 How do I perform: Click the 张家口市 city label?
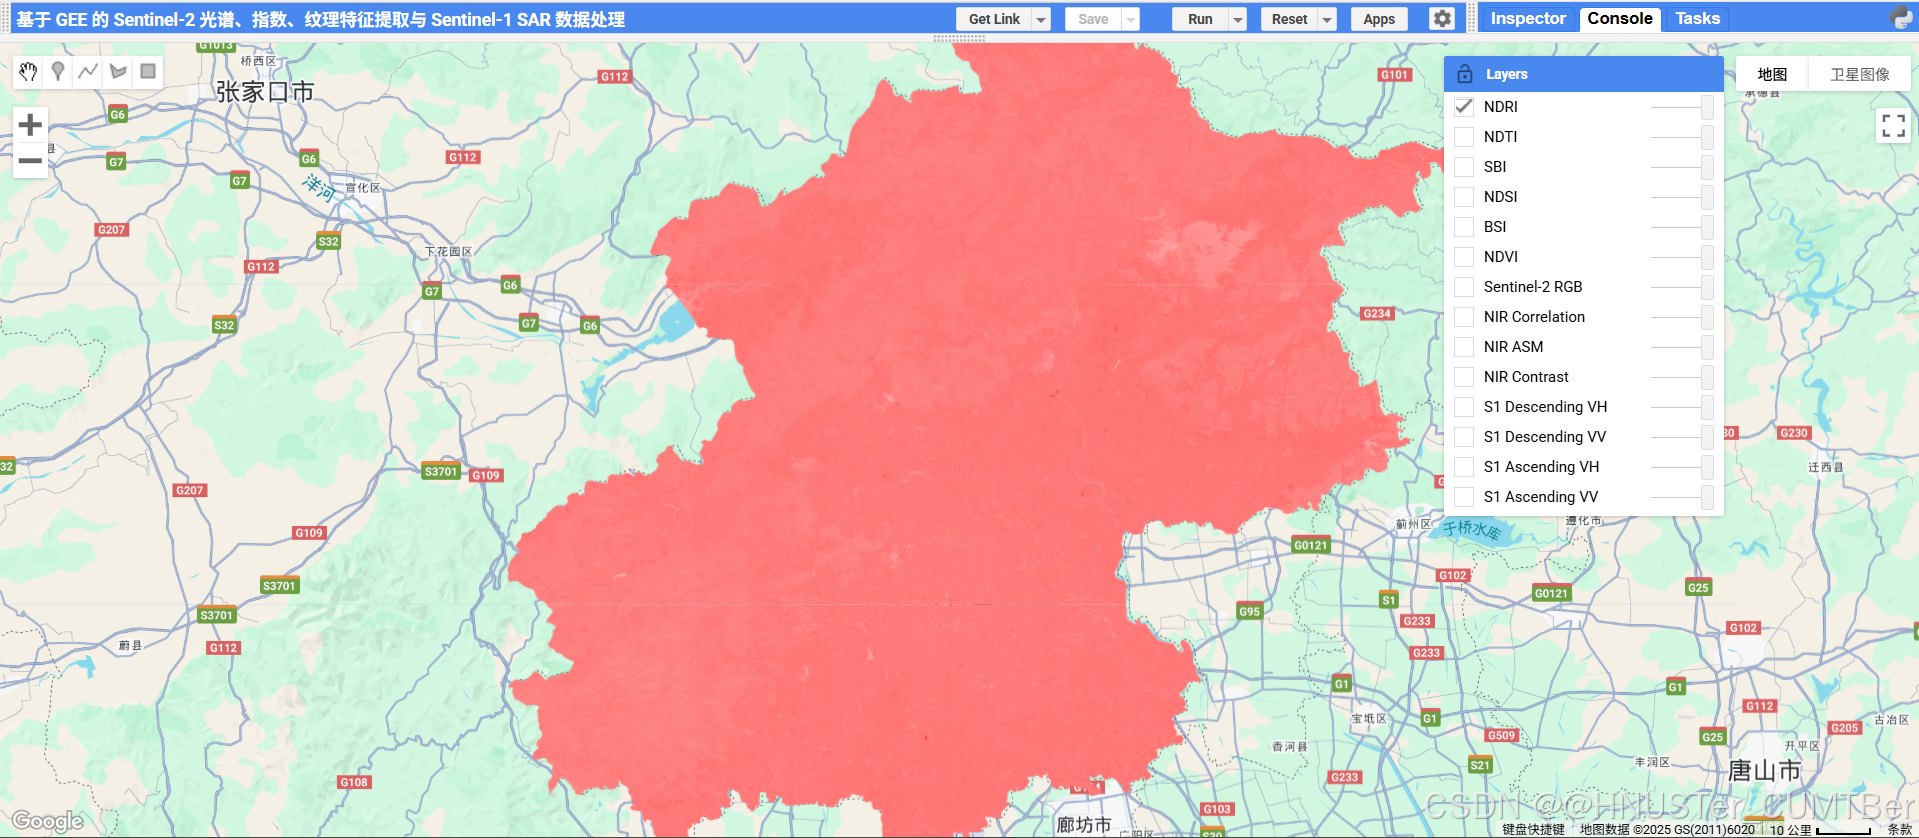pyautogui.click(x=265, y=92)
